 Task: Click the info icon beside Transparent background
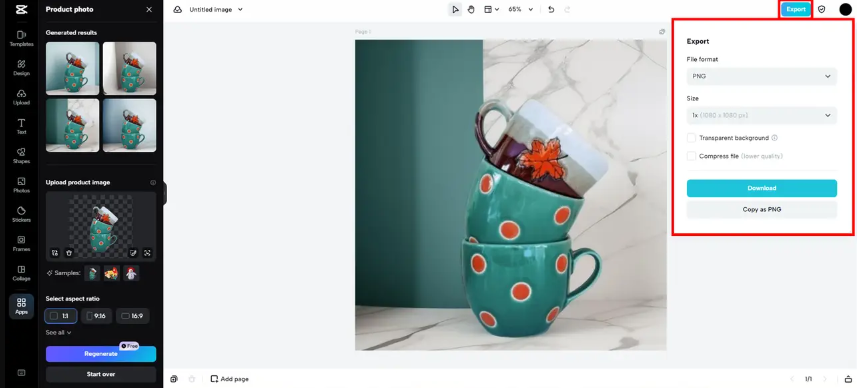coord(774,138)
